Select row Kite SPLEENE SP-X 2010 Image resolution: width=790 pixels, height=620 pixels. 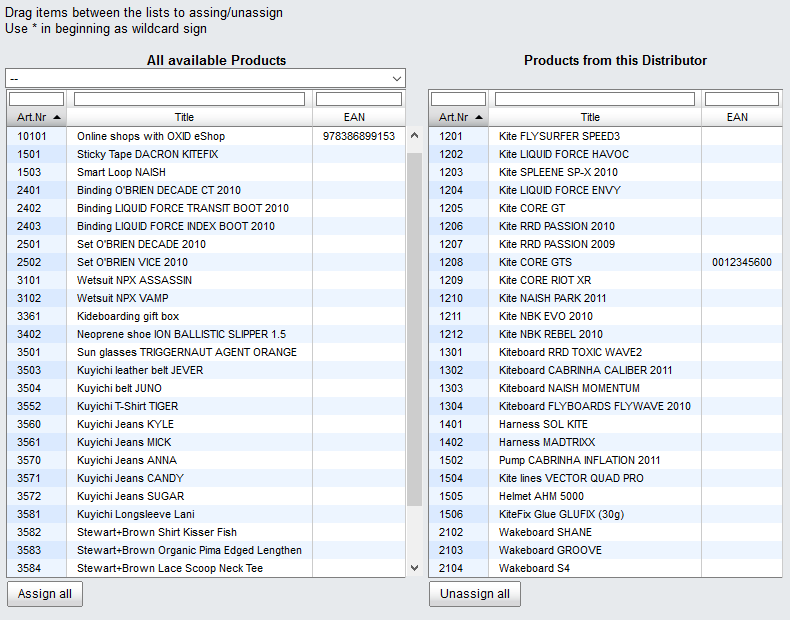(x=606, y=172)
